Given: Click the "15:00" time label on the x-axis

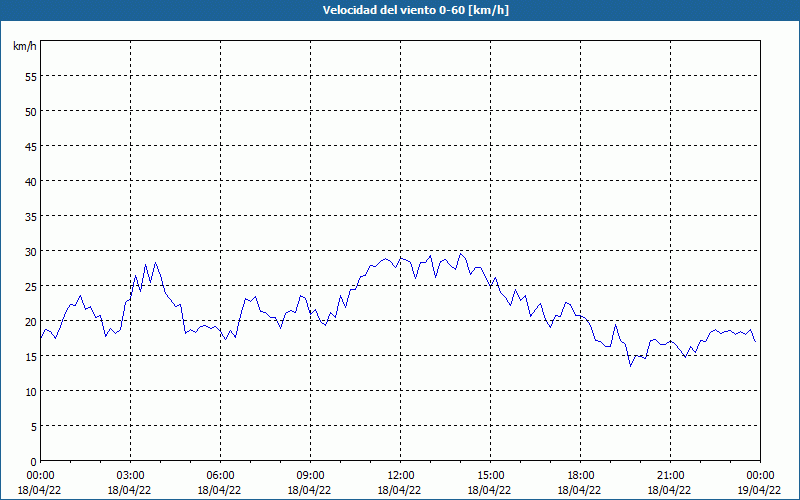Looking at the screenshot, I should coord(491,476).
